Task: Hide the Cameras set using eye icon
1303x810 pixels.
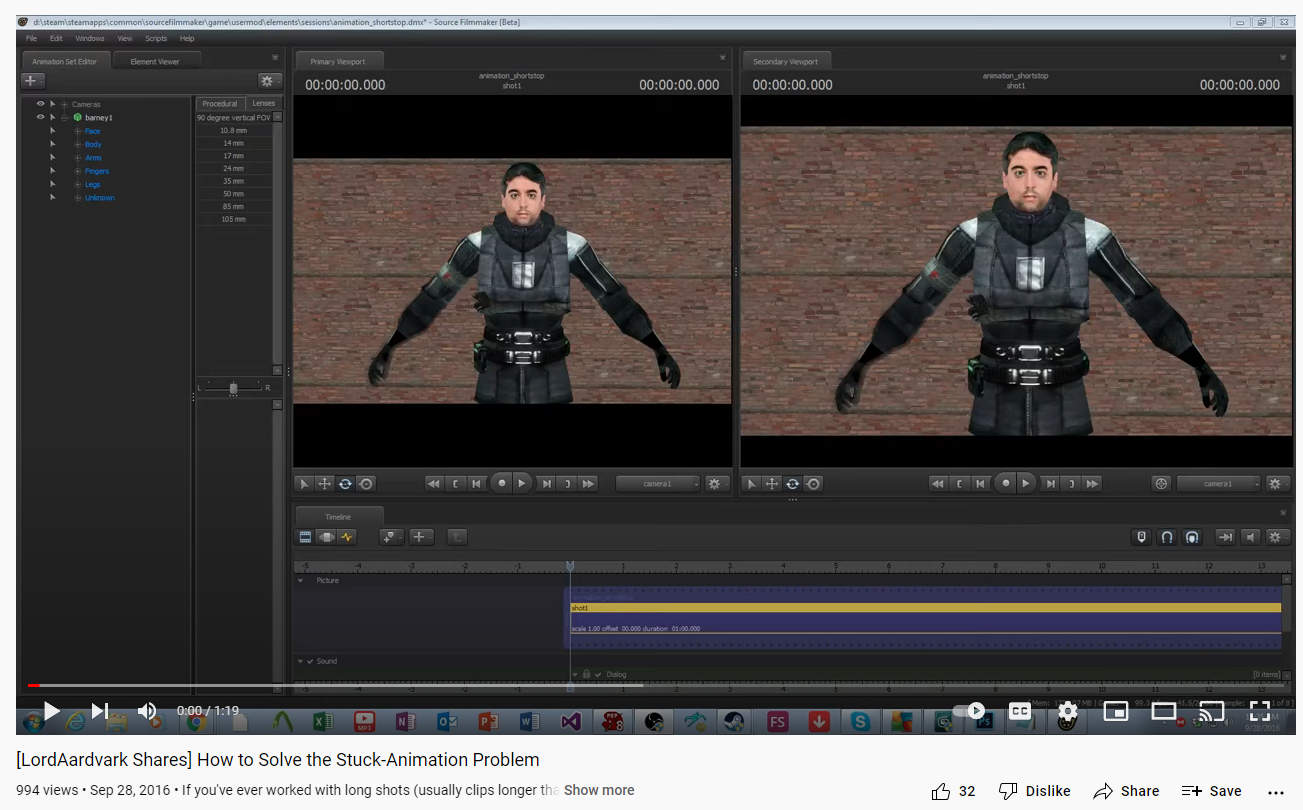Action: [41, 104]
